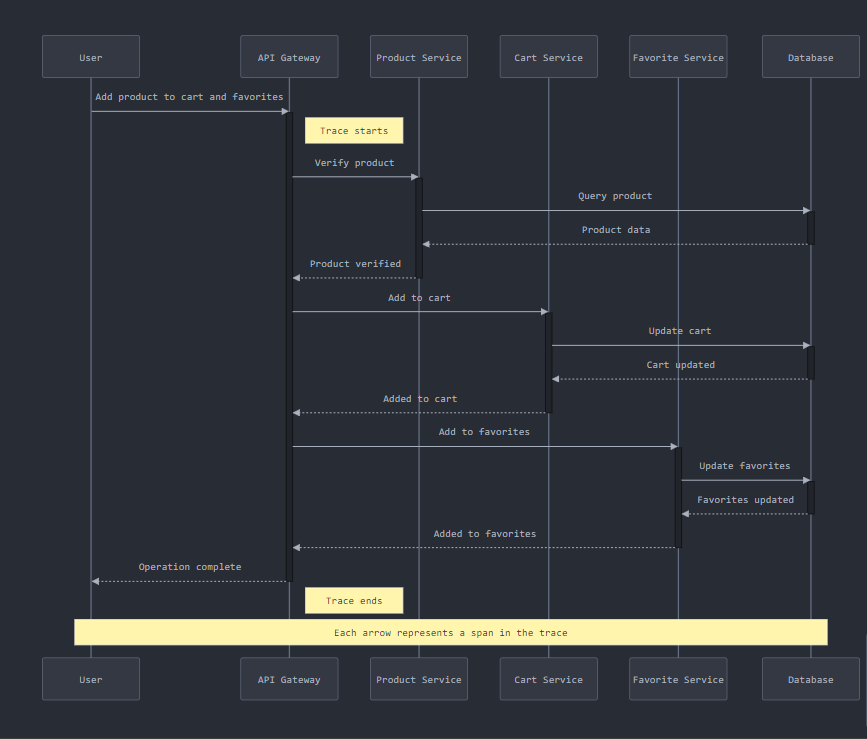867x739 pixels.
Task: Select the bottom Cart Service box
Action: 548,679
